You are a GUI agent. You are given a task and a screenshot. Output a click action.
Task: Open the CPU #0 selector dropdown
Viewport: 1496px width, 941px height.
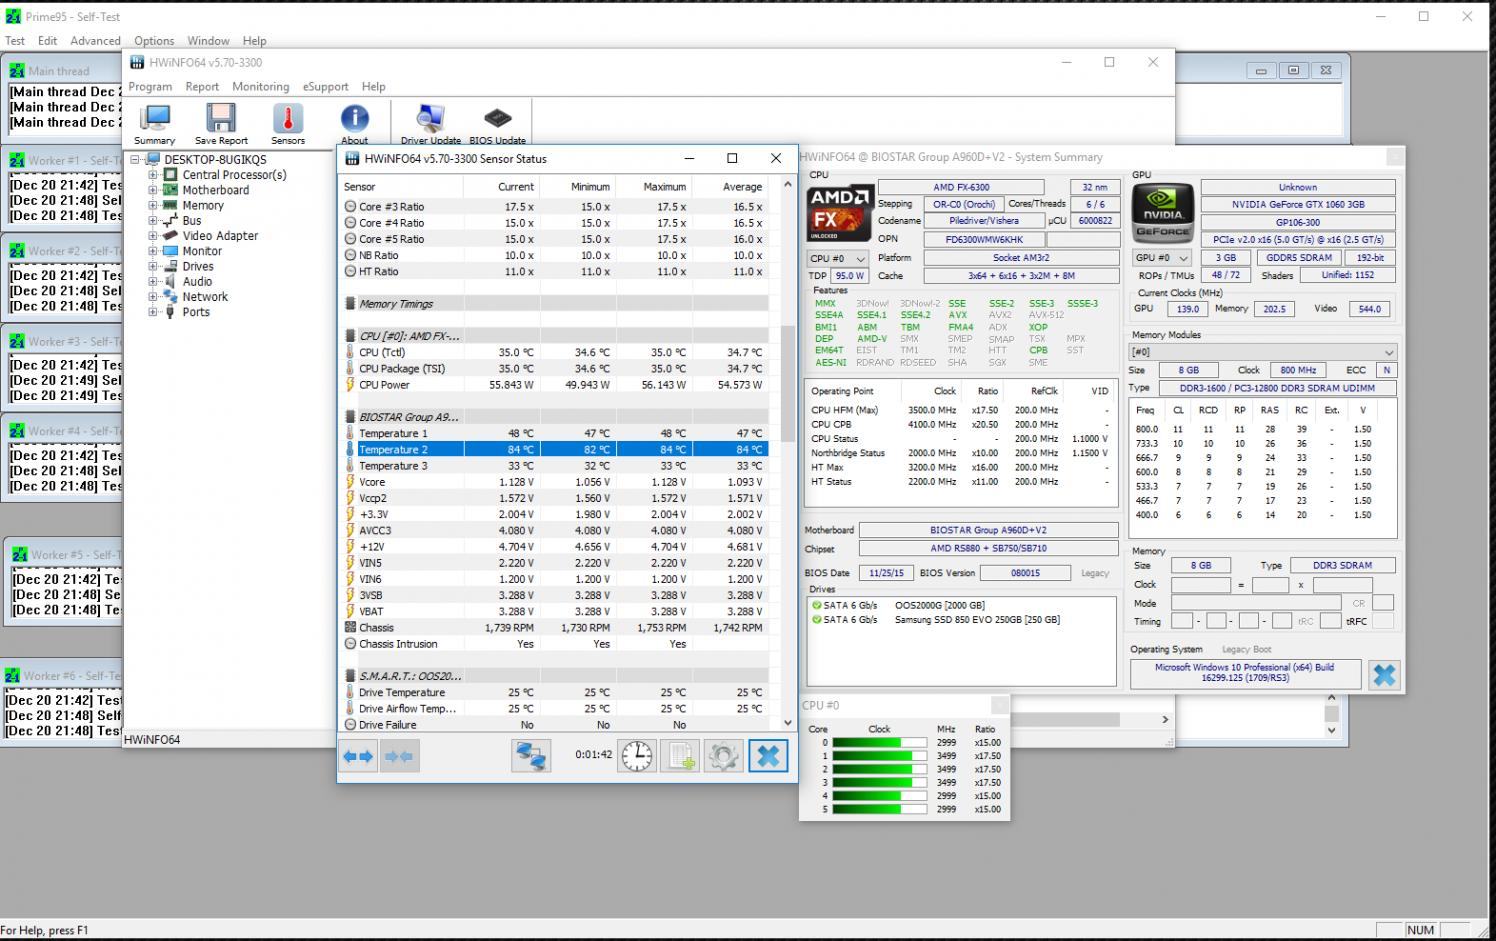pos(837,258)
